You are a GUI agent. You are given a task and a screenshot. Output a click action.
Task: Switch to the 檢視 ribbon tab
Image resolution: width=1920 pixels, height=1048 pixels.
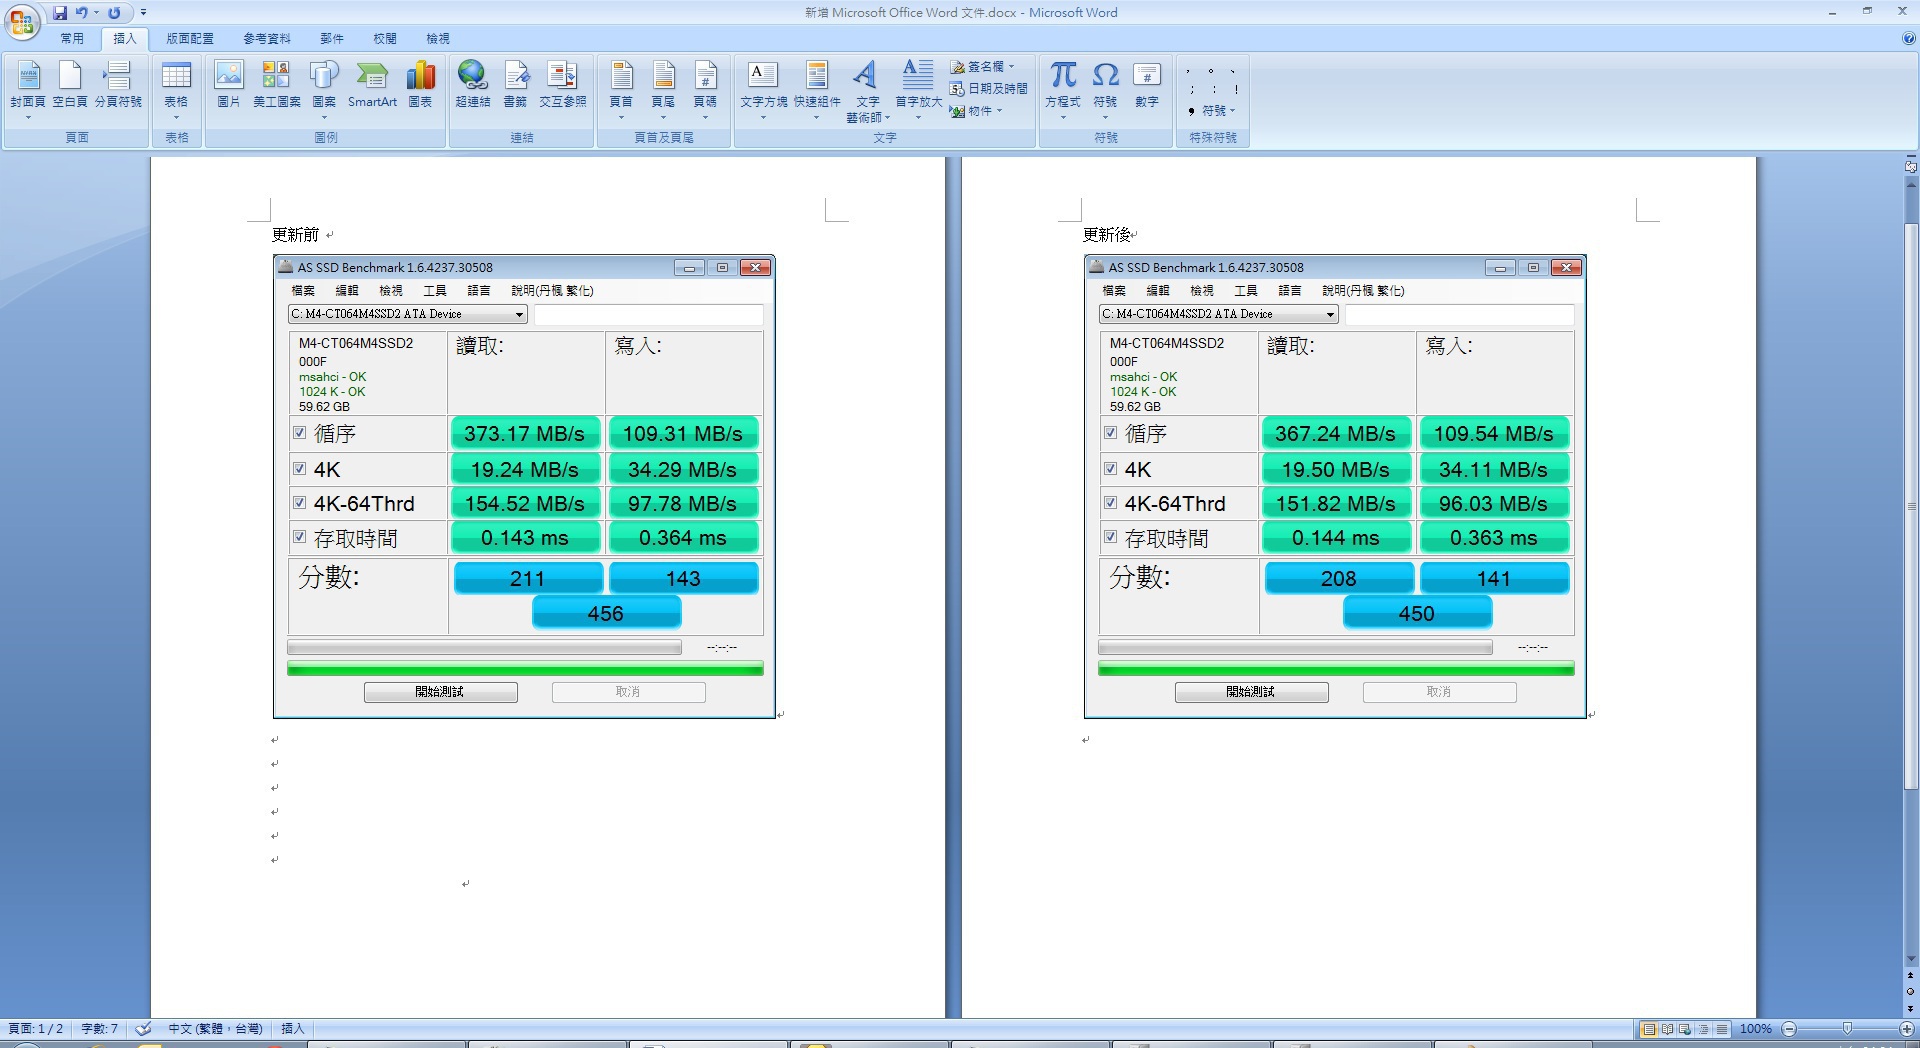(438, 39)
